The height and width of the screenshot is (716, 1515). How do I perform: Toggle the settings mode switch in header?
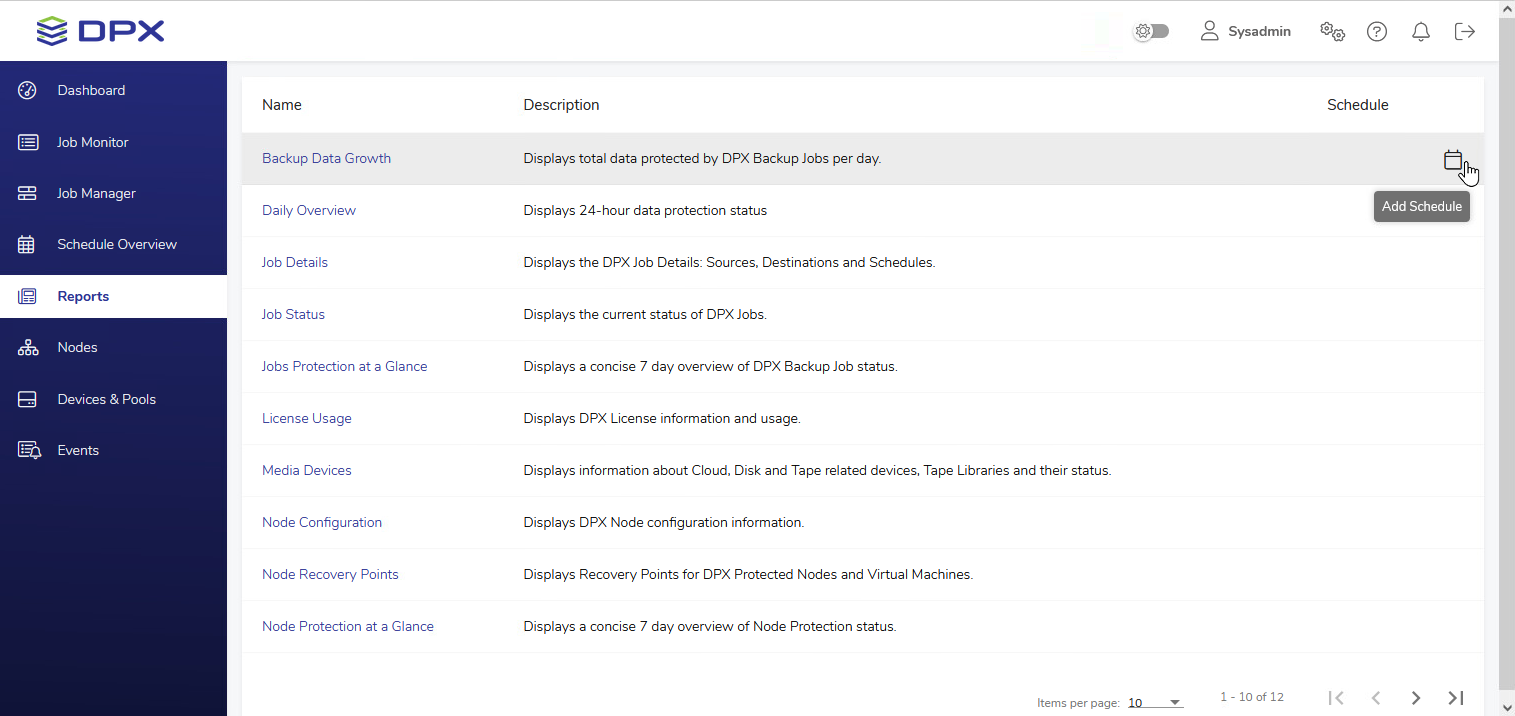1151,31
